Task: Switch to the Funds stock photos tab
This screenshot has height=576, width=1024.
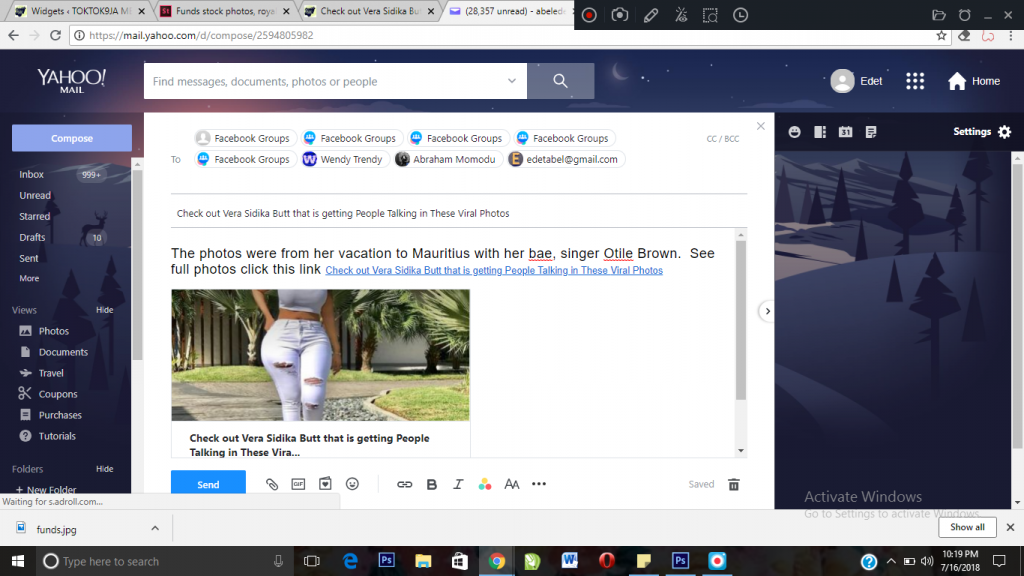Action: 225,11
